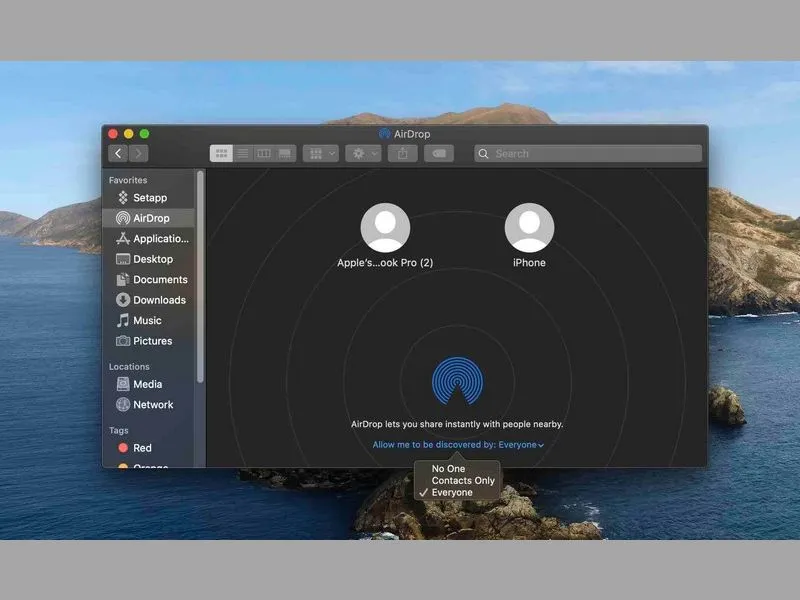Screen dimensions: 800x600
Task: Click the AirDrop title bar icon
Action: coord(385,134)
